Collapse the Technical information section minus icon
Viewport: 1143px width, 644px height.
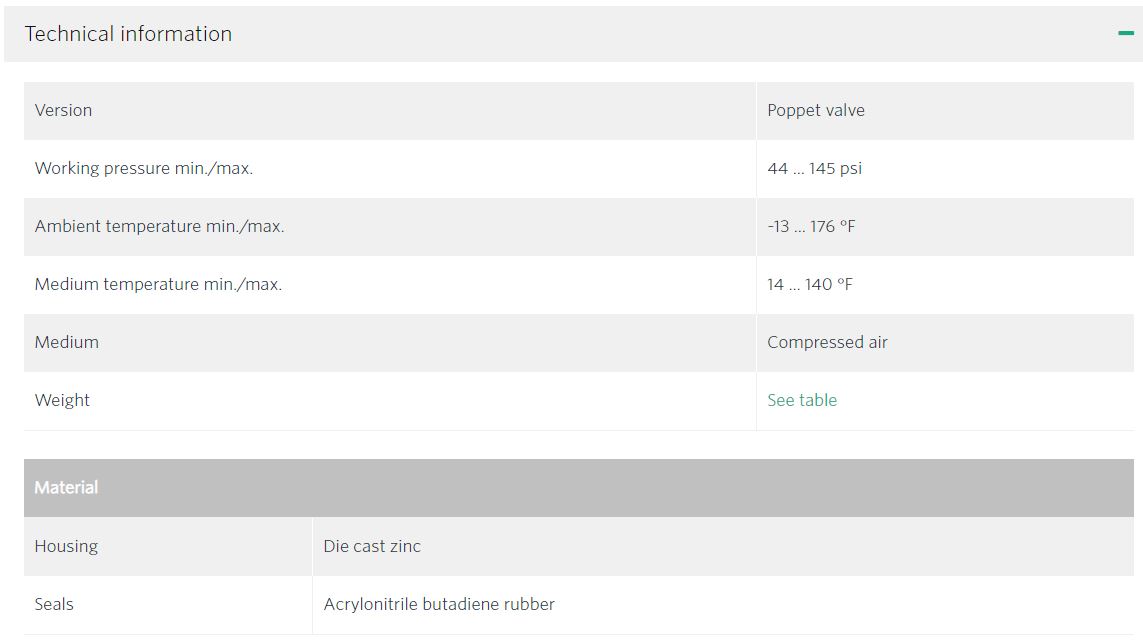[1126, 33]
